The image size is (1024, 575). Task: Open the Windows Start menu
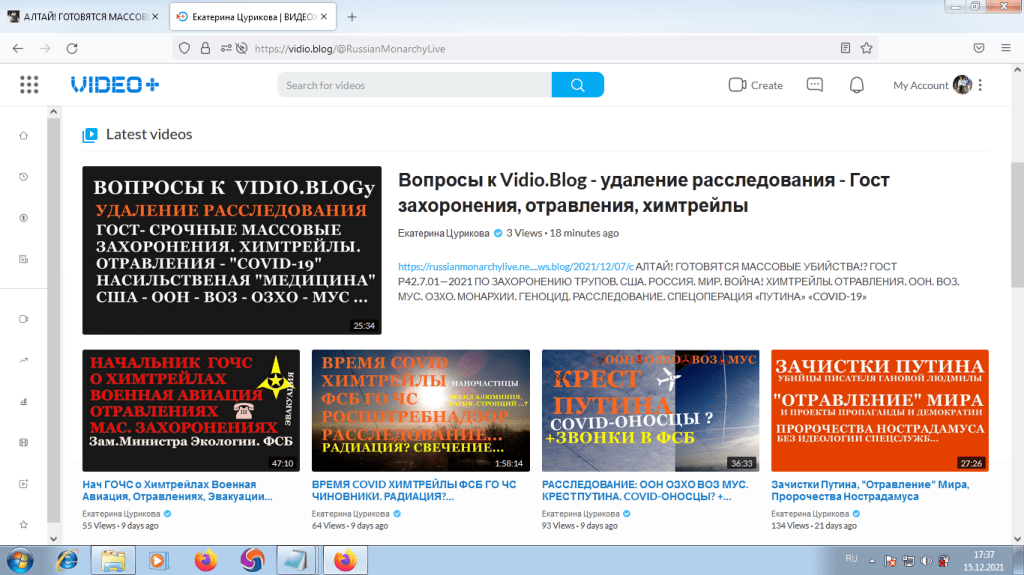(21, 559)
